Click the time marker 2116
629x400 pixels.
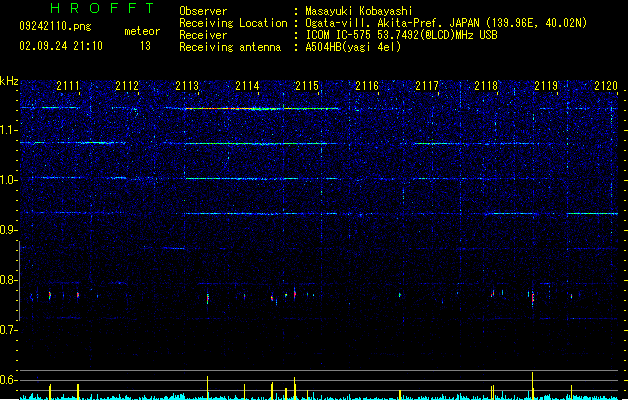367,86
